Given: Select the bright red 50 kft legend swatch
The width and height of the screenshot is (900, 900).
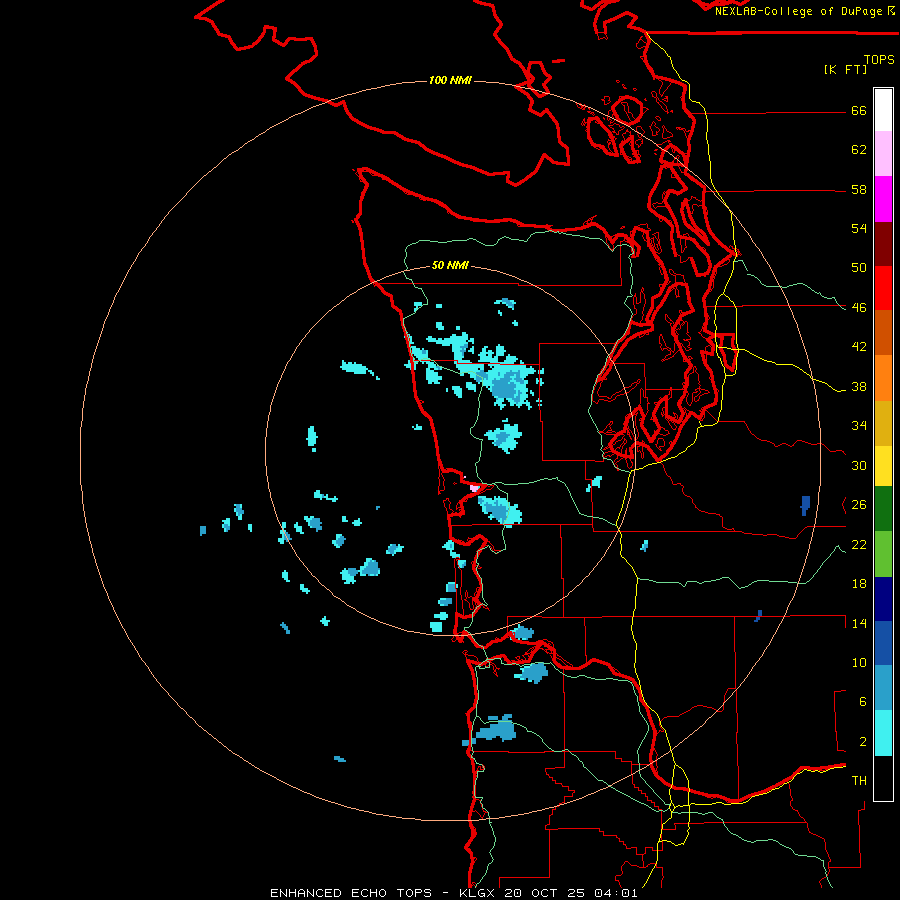Looking at the screenshot, I should pyautogui.click(x=883, y=288).
